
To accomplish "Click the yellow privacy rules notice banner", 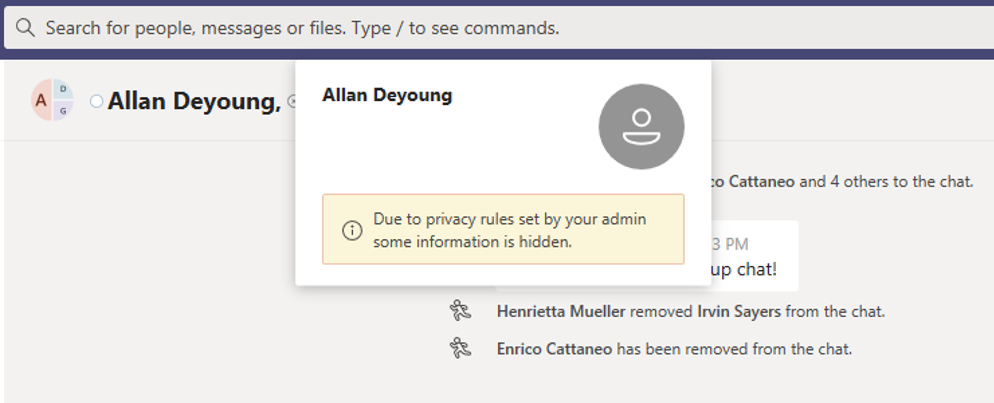I will click(503, 229).
